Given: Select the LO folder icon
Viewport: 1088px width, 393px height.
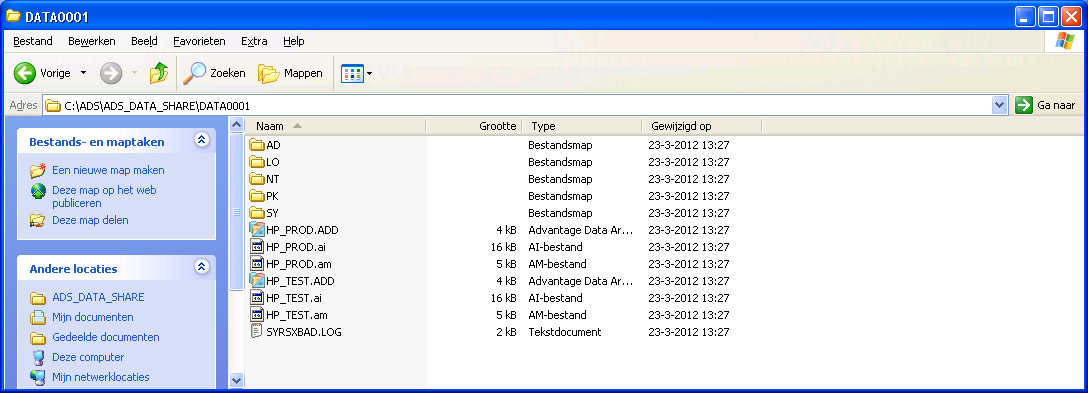Looking at the screenshot, I should pos(257,162).
